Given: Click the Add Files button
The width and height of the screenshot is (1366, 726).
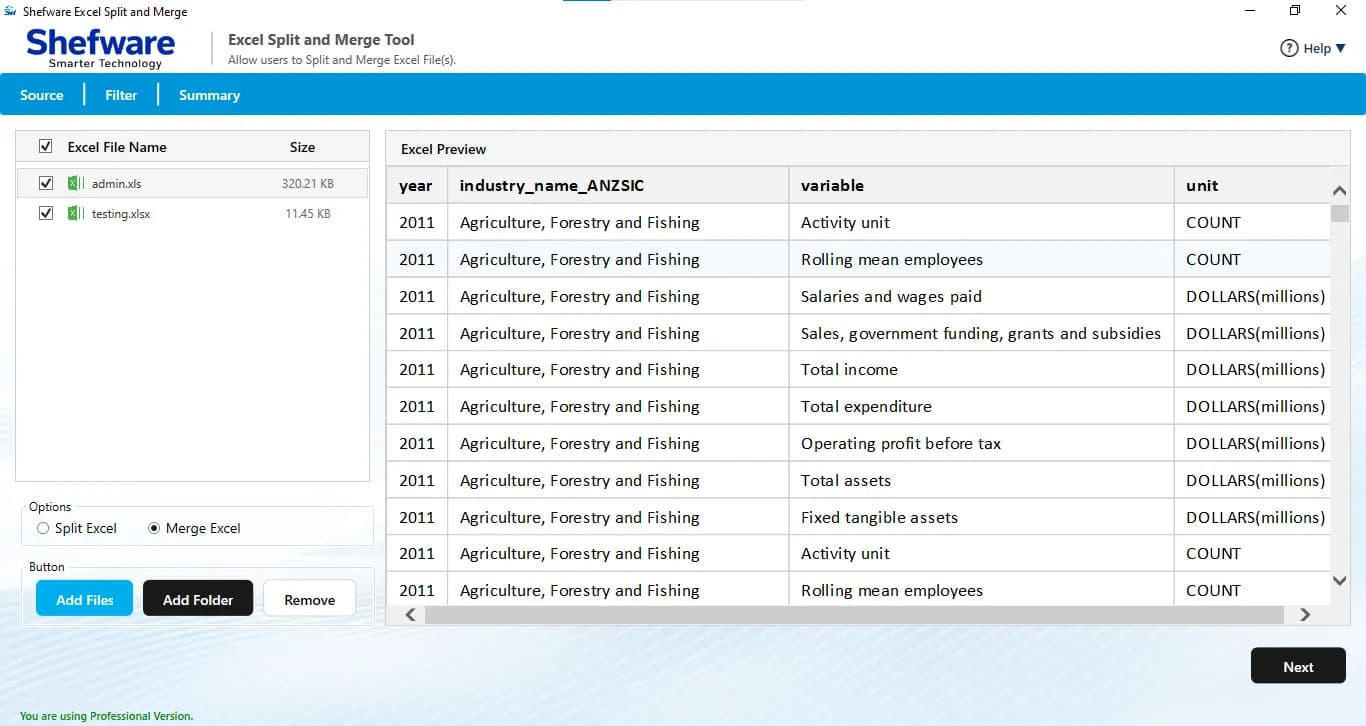Looking at the screenshot, I should click(84, 599).
